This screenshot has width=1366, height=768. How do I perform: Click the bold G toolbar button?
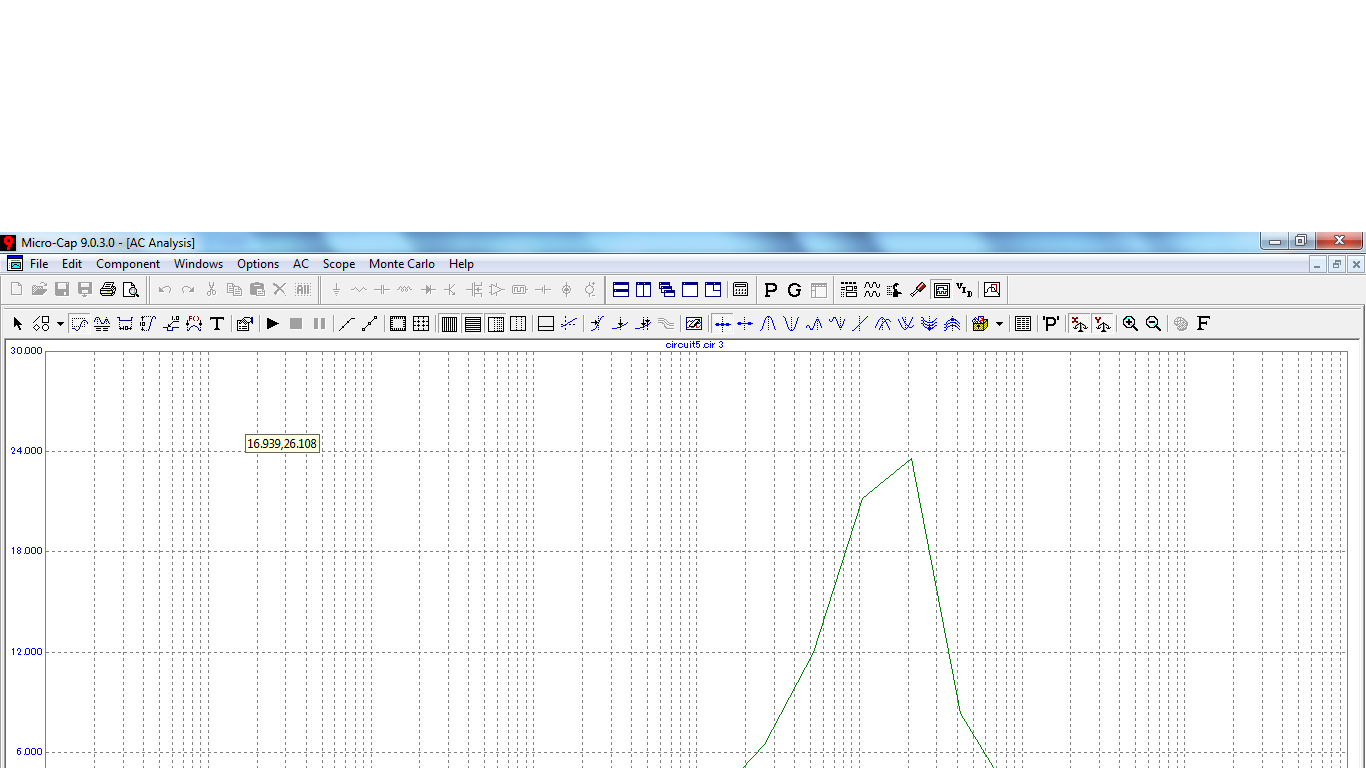794,290
